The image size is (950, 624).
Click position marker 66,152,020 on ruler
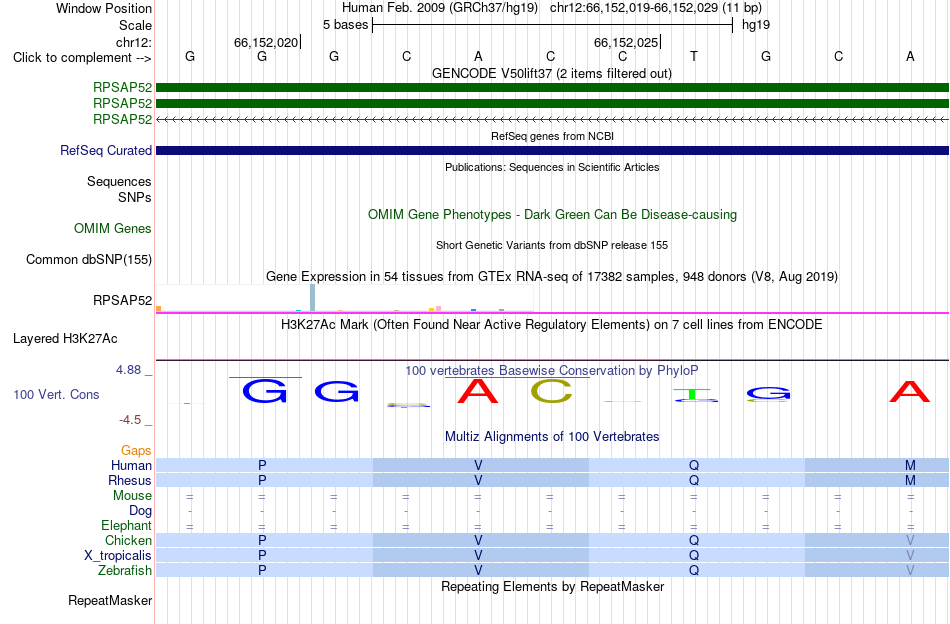point(266,42)
